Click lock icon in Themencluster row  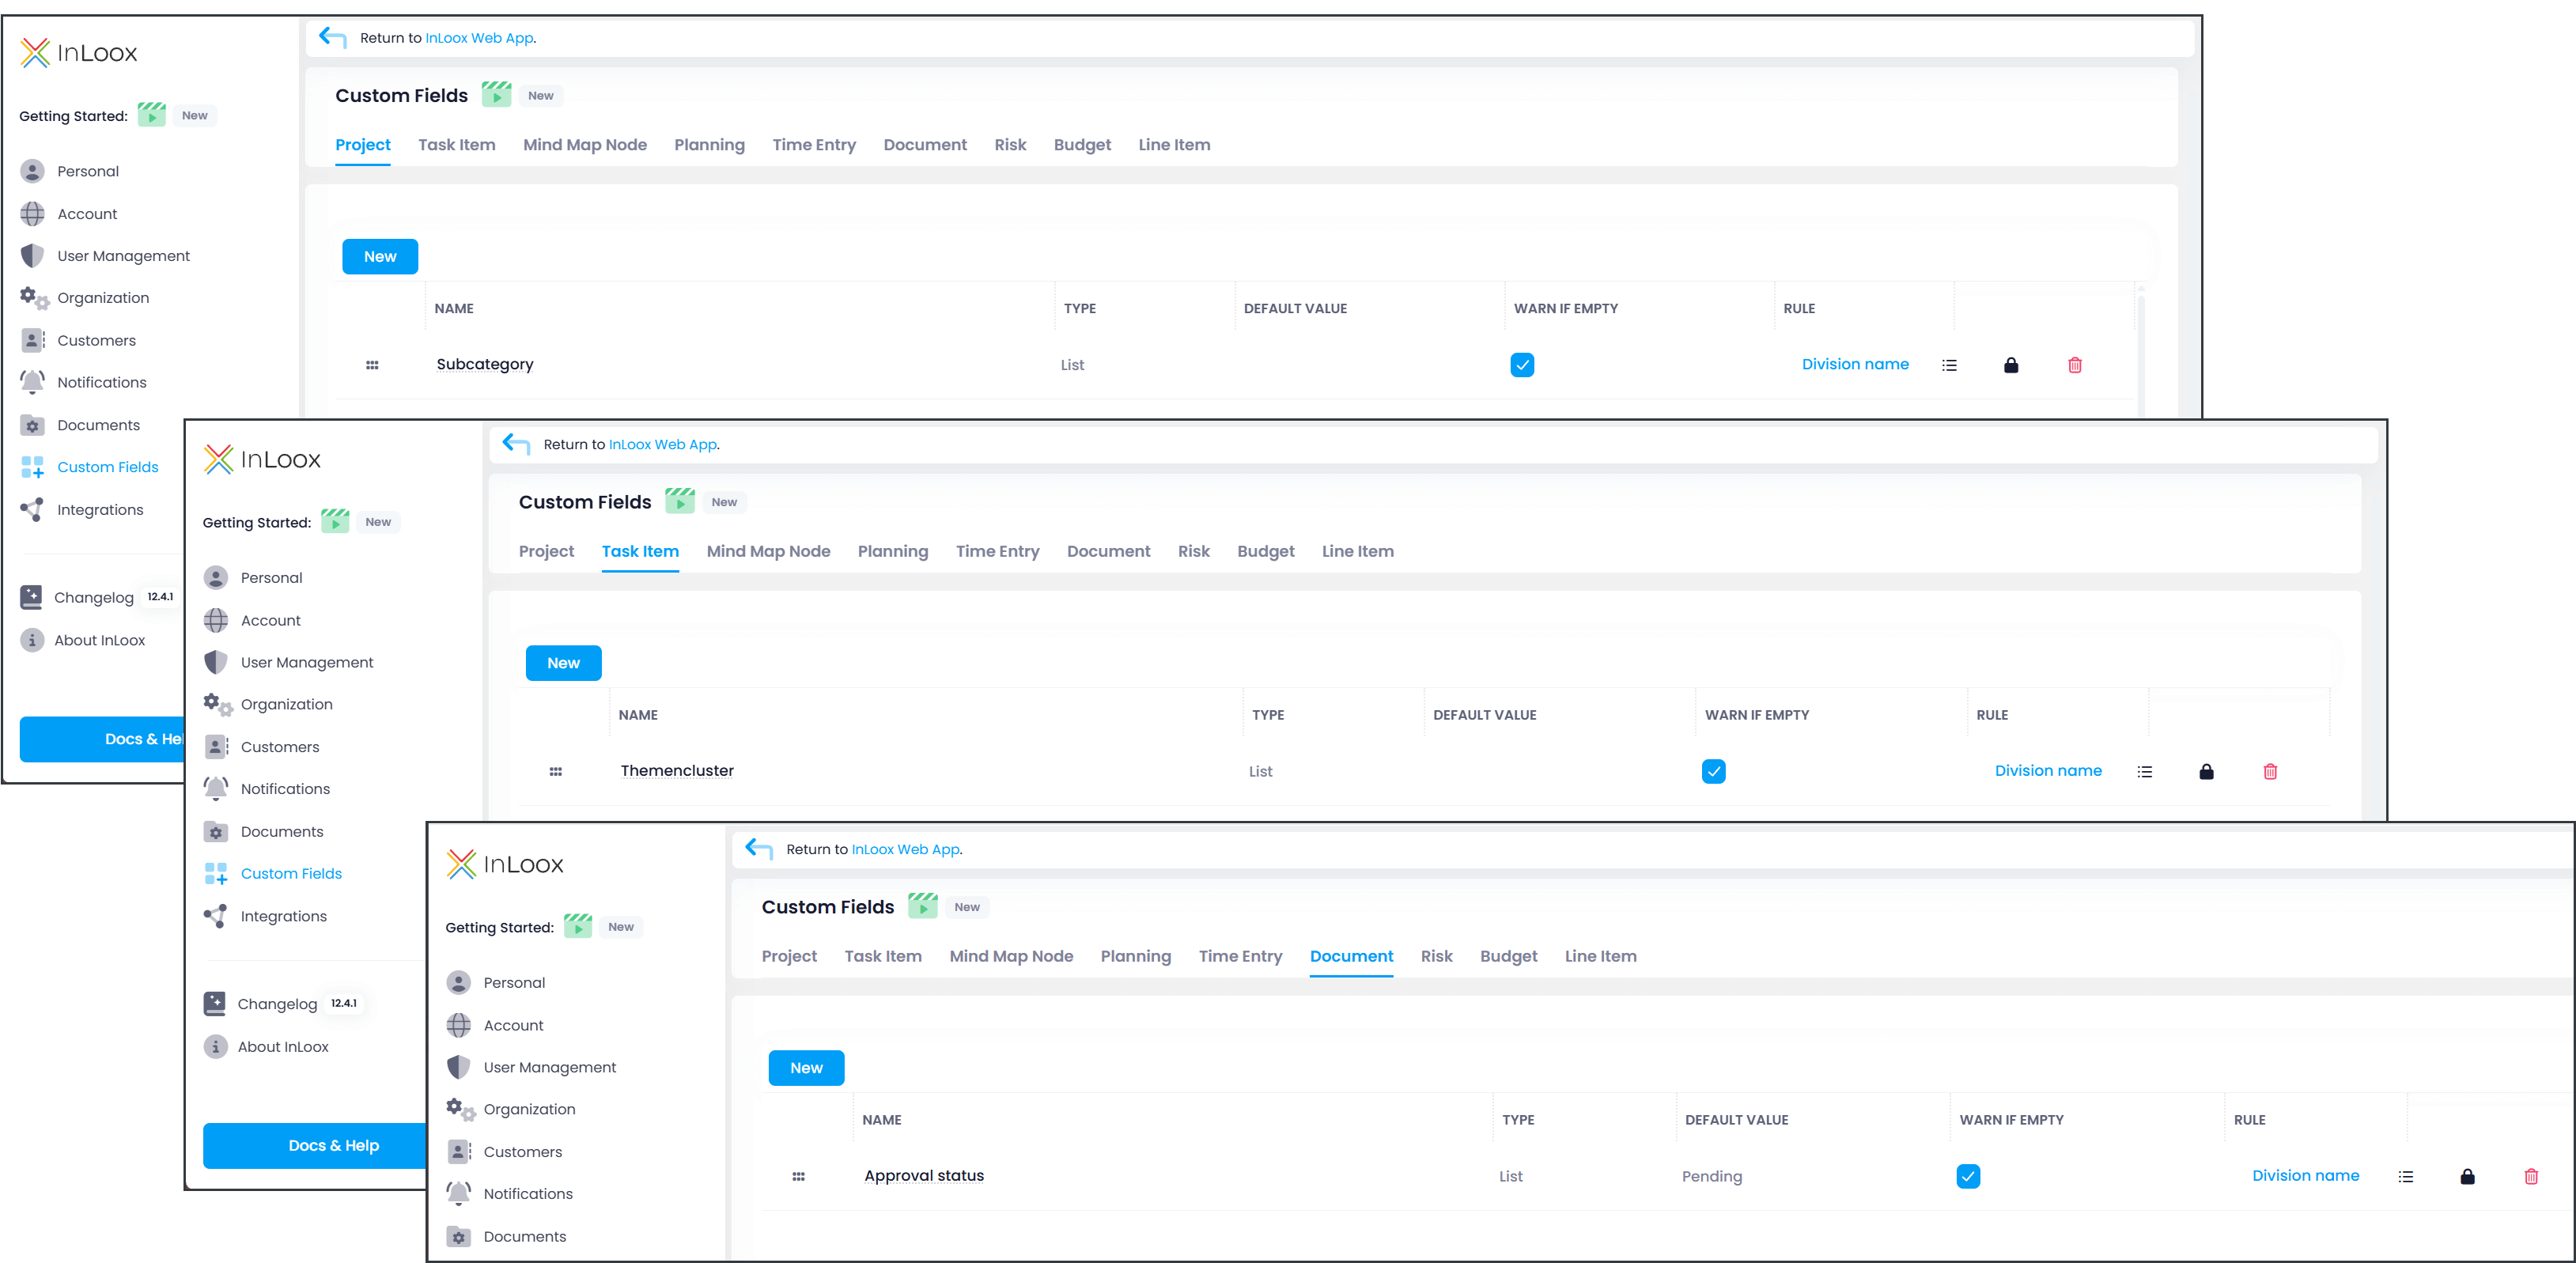pyautogui.click(x=2207, y=771)
